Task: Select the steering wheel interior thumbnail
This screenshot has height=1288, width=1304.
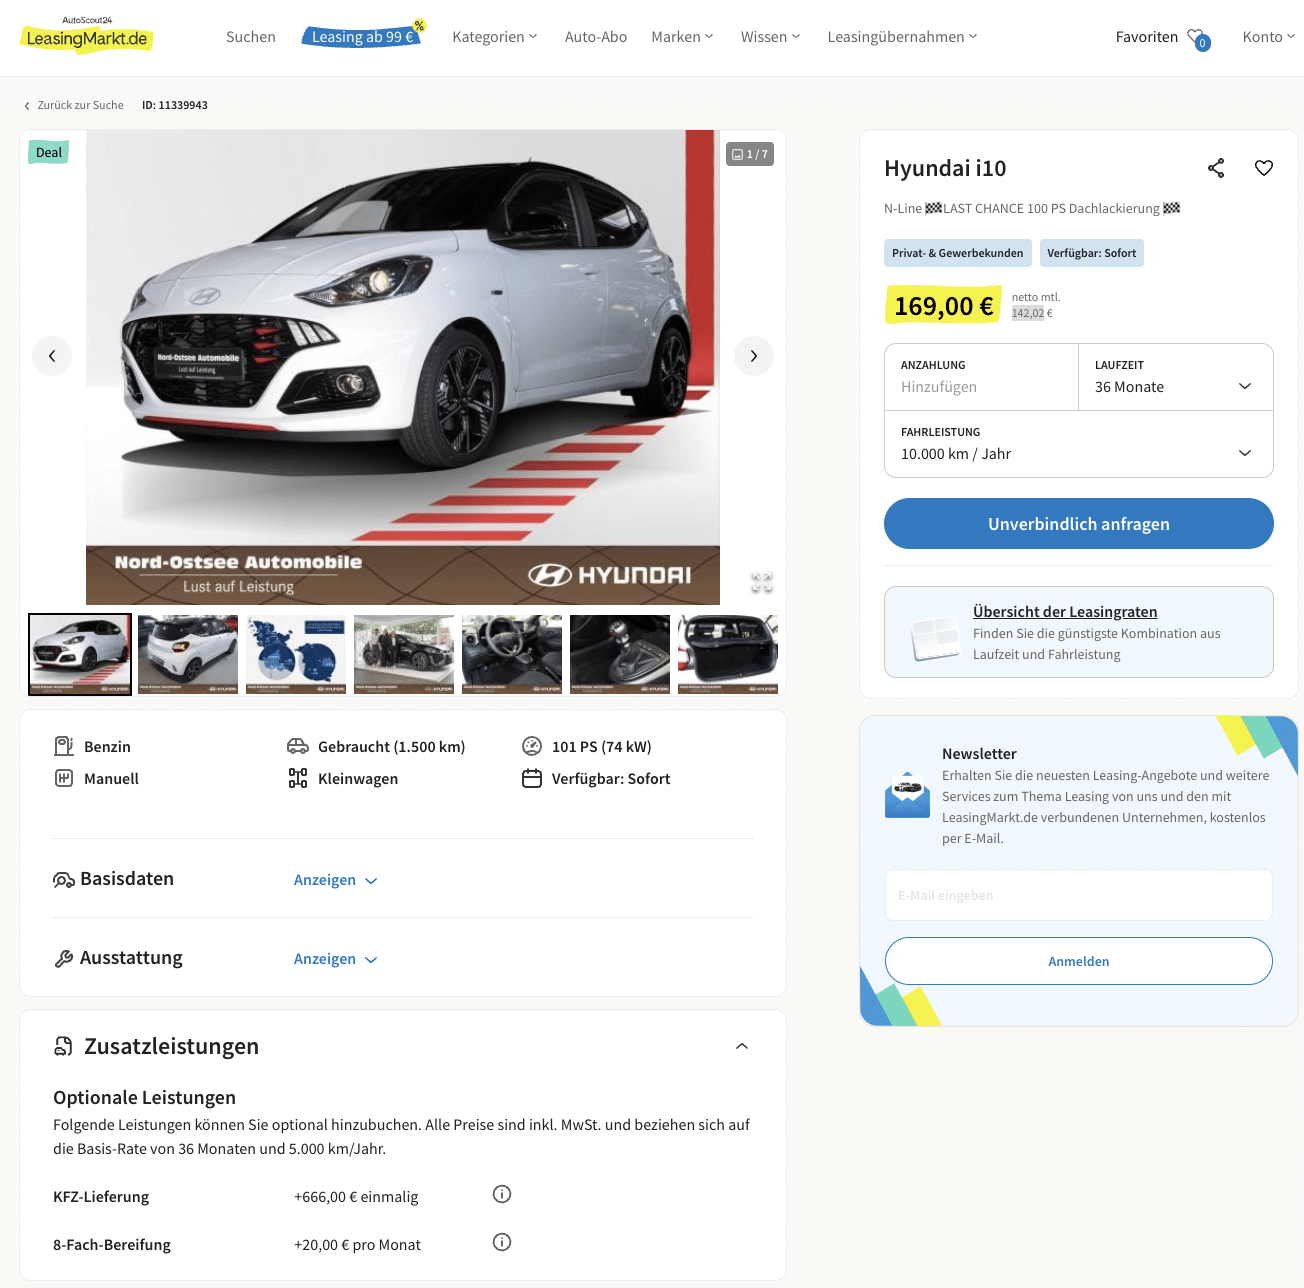Action: 512,654
